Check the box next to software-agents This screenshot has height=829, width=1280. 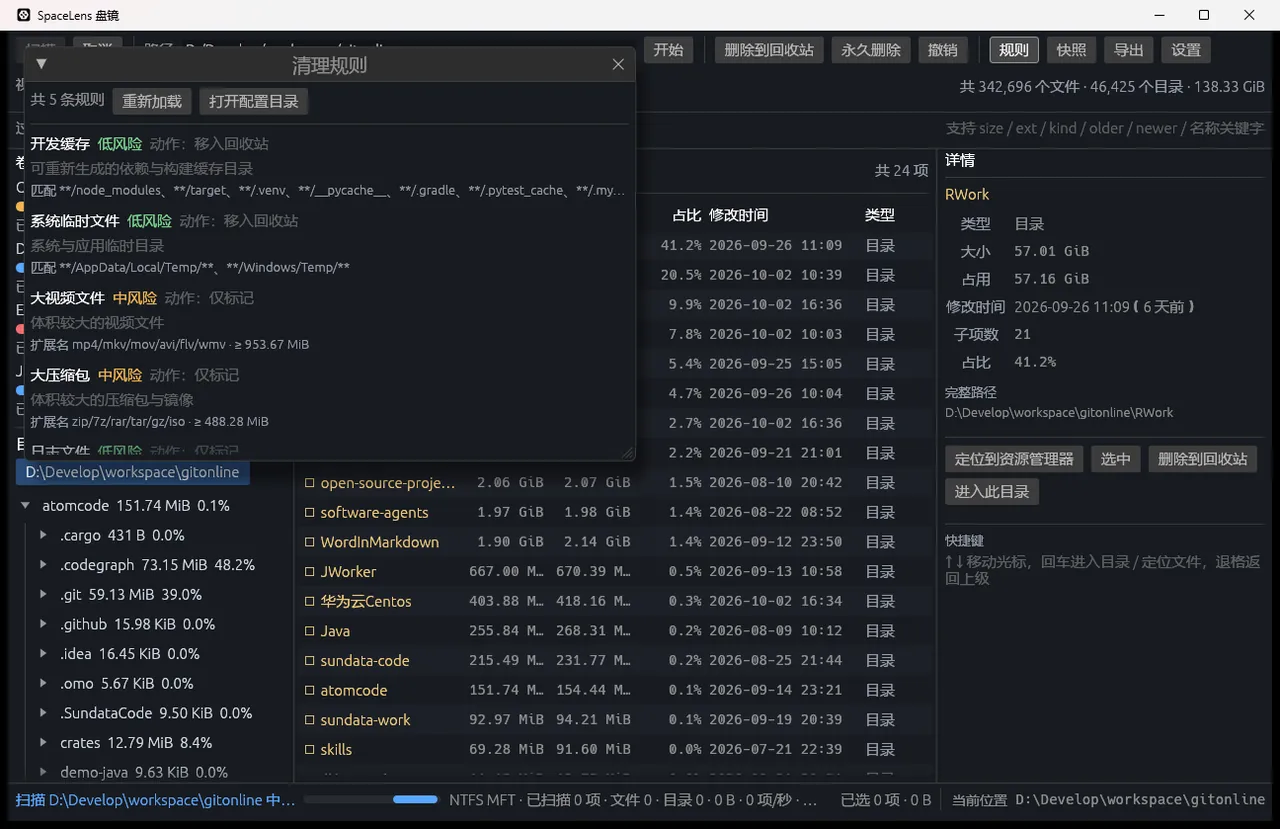[x=310, y=513]
